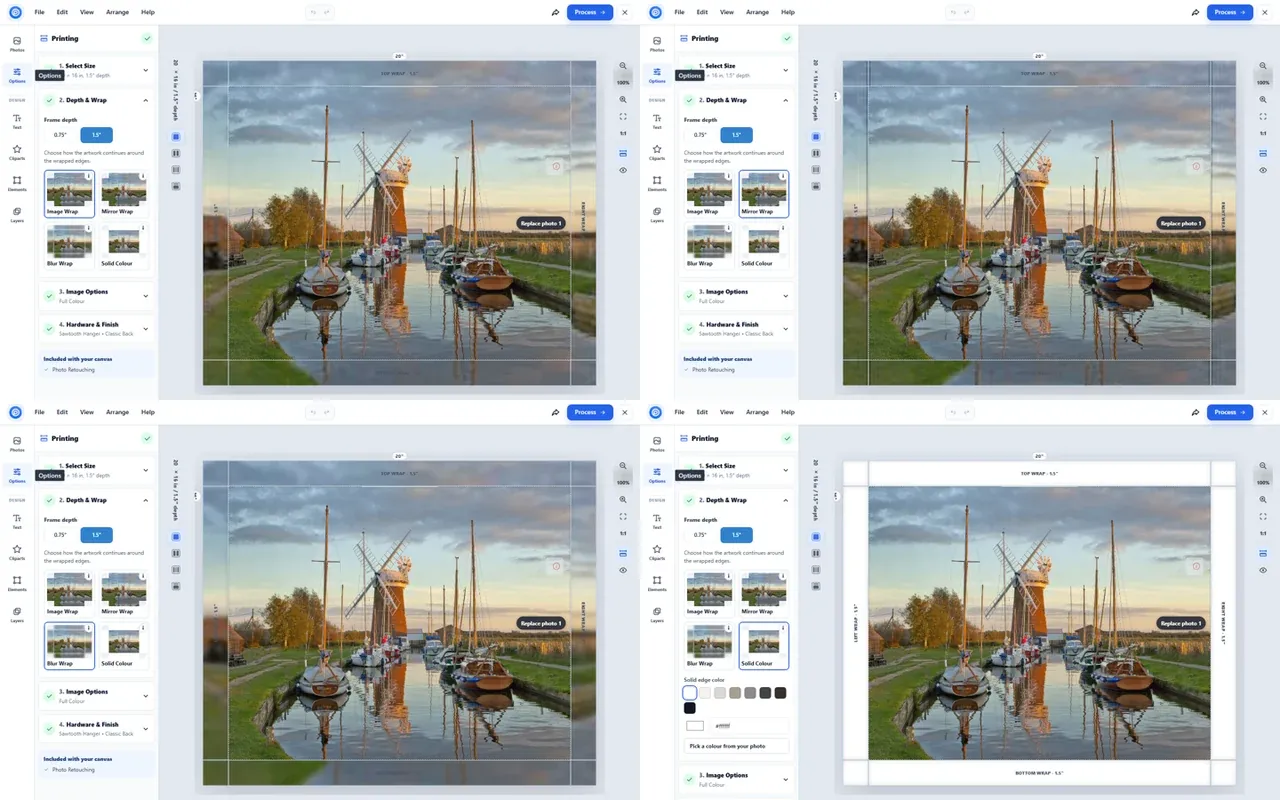This screenshot has width=1280, height=800.
Task: Click redo arrow in top-right window
Action: point(965,12)
